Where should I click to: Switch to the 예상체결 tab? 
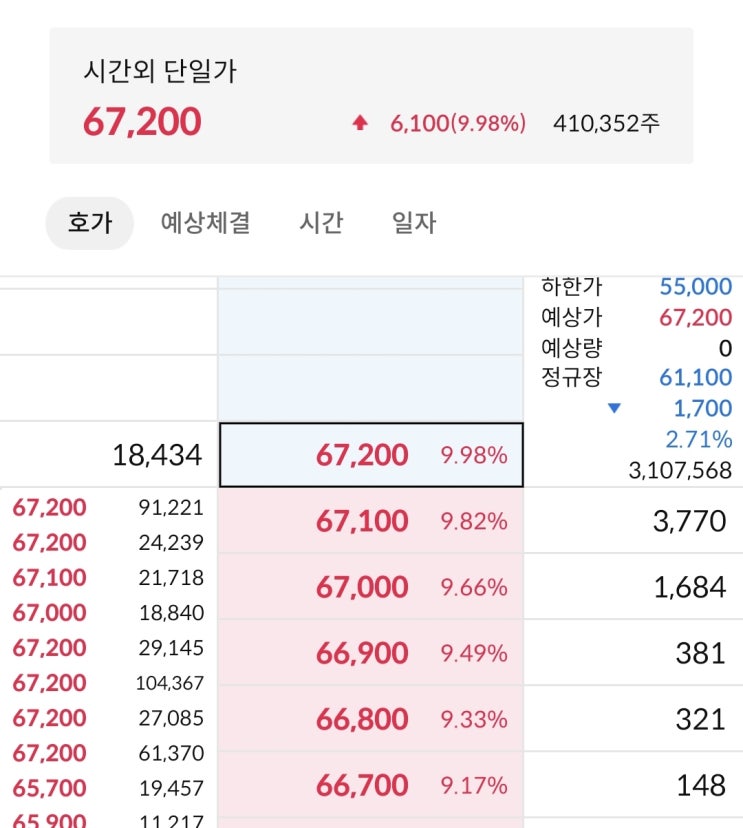[x=205, y=222]
